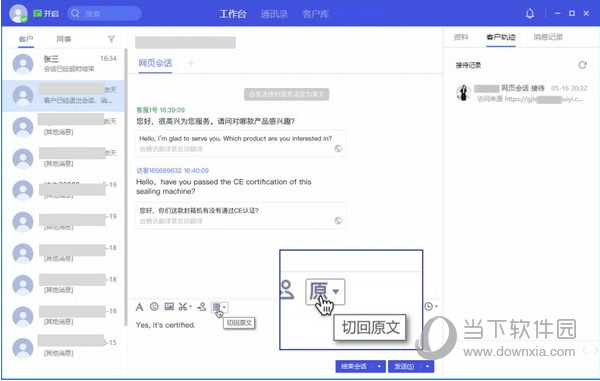Open the 消息记录 tab
Image resolution: width=600 pixels, height=381 pixels.
click(548, 37)
